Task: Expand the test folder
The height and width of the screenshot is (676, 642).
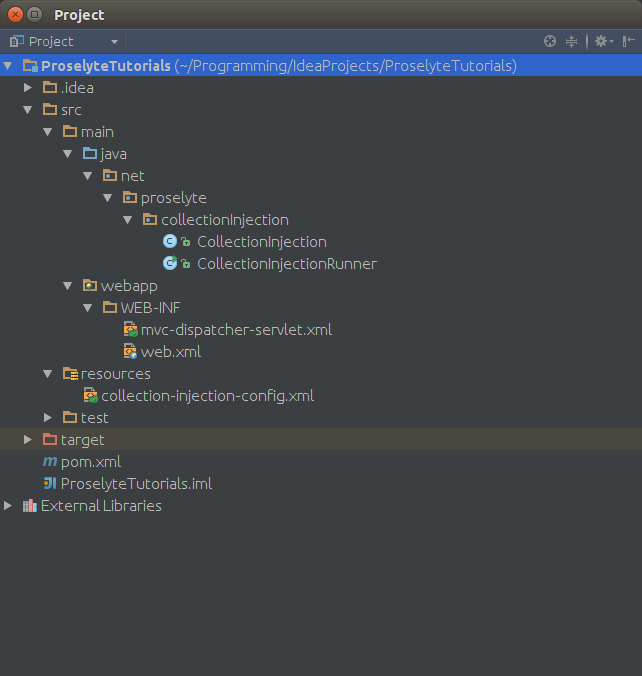Action: click(48, 418)
